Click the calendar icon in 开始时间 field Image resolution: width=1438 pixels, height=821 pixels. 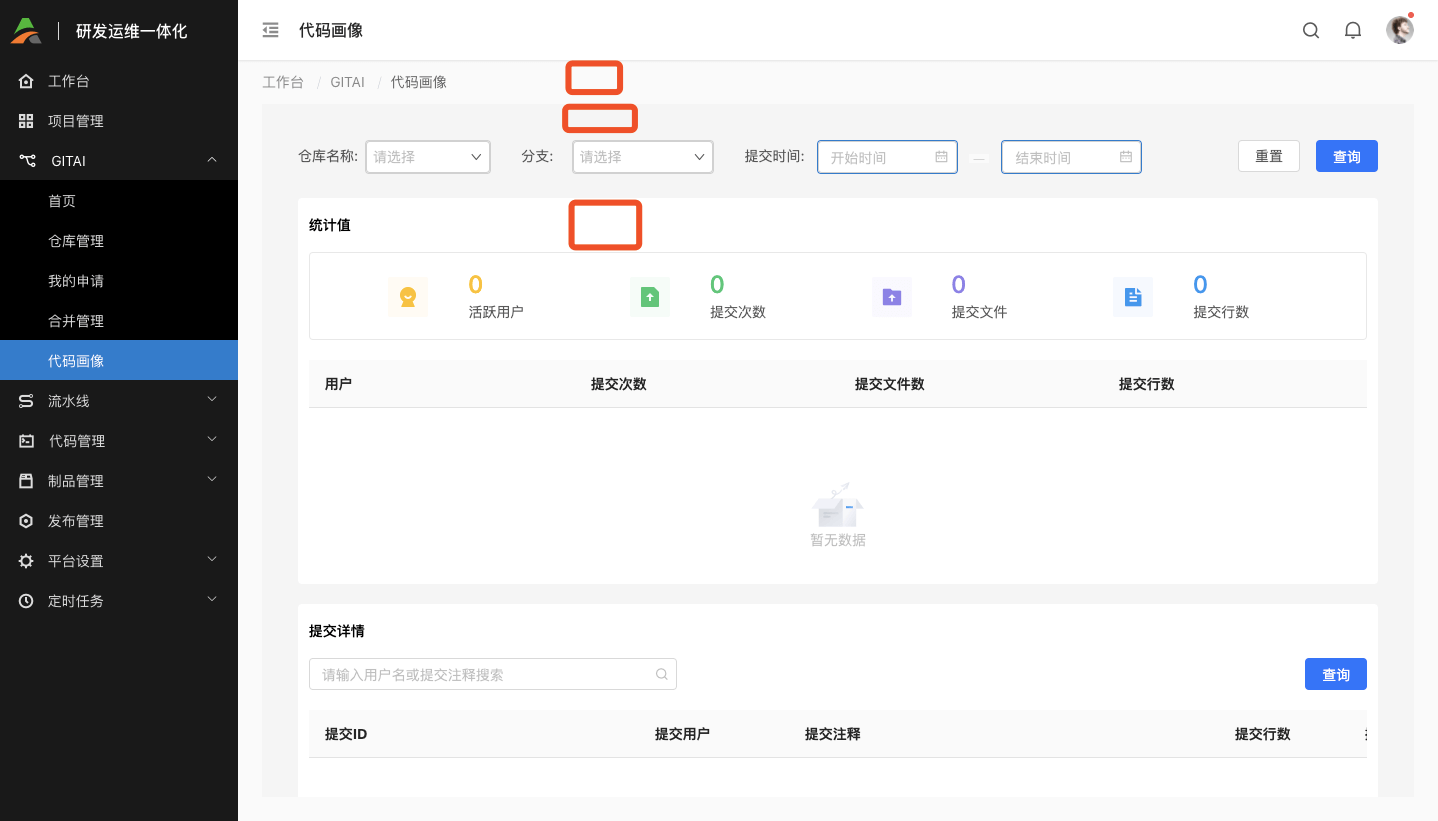click(x=941, y=157)
